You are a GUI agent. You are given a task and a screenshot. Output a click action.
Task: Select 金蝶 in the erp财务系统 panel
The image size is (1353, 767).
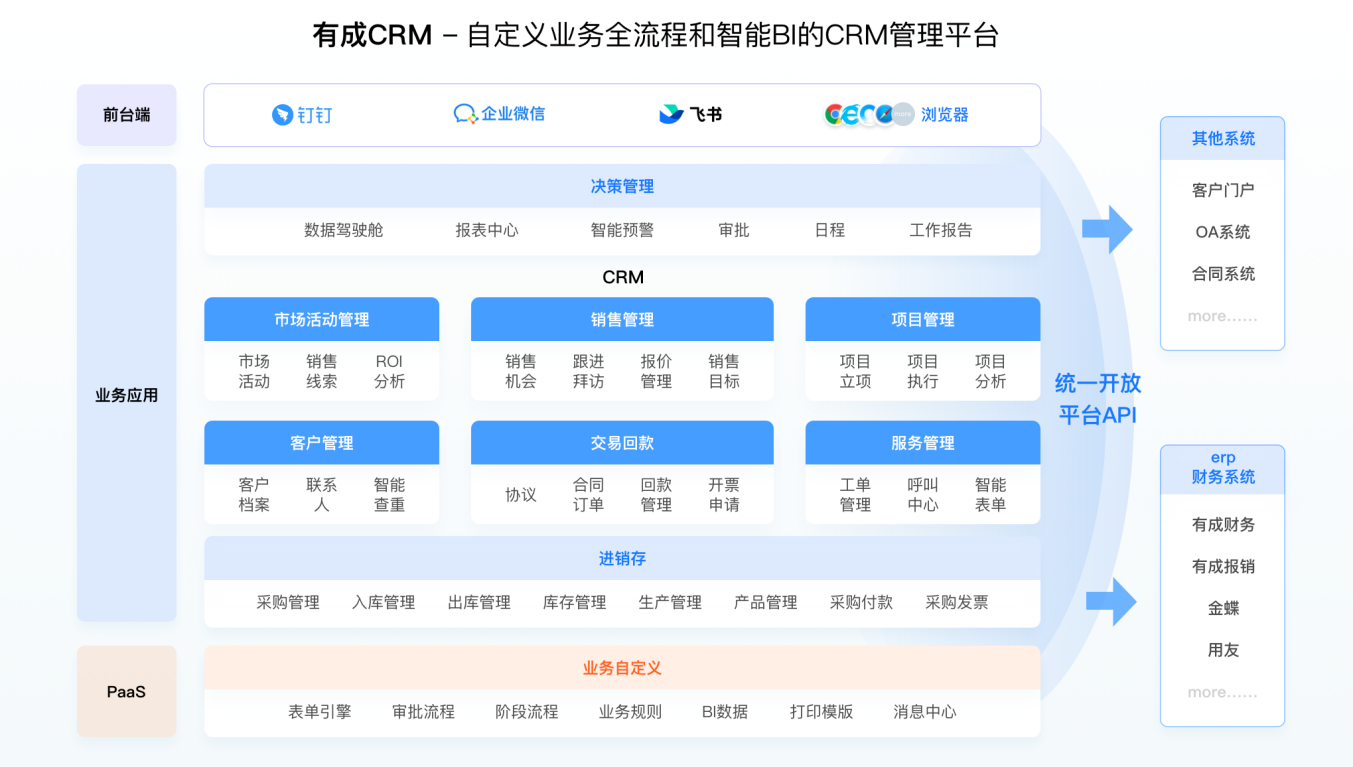tap(1221, 608)
